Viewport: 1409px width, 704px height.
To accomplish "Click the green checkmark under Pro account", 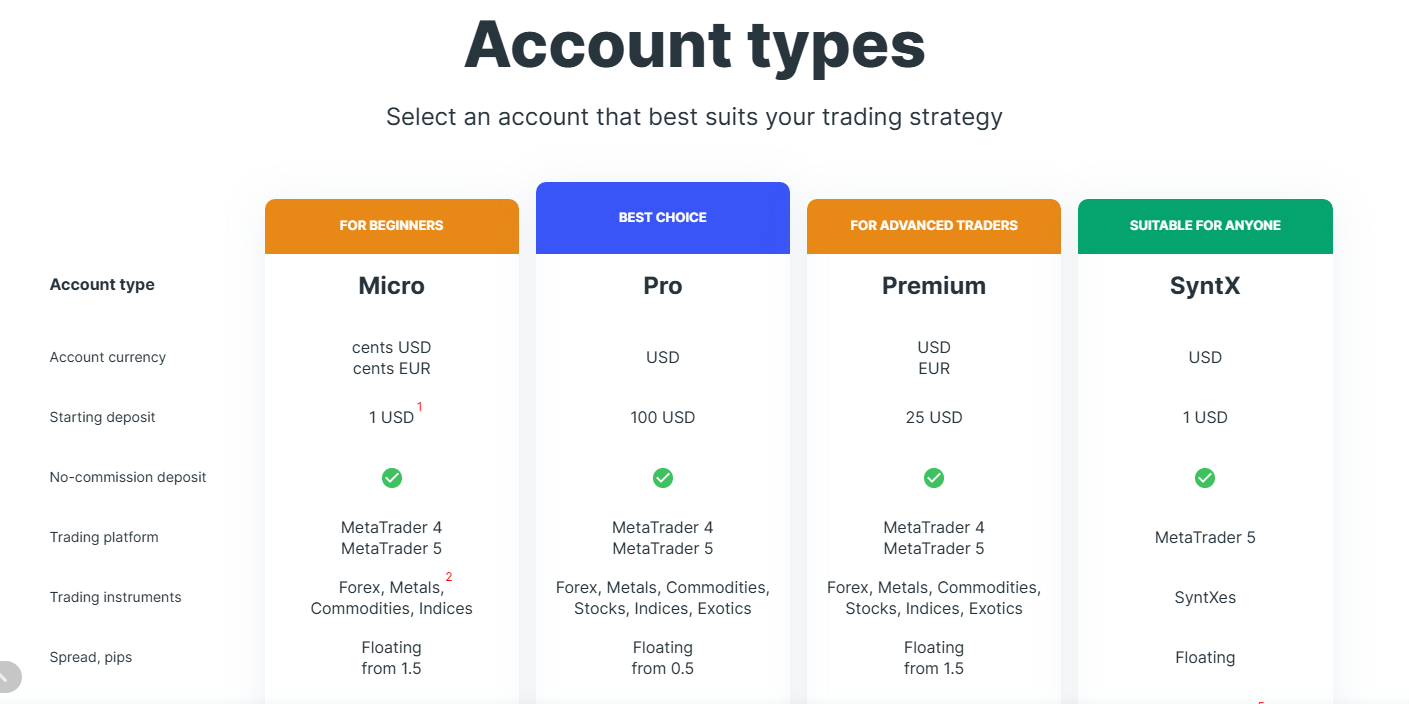I will [x=663, y=478].
